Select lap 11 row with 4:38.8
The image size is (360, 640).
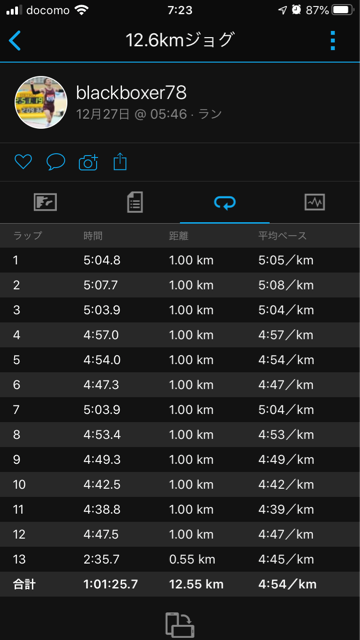tap(180, 509)
